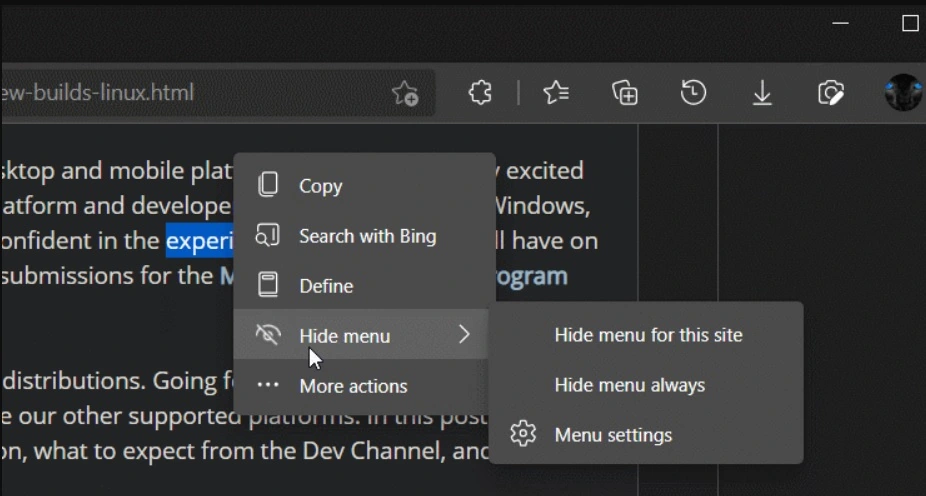Open More actions ellipsis entry
Viewport: 926px width, 496px height.
tap(353, 386)
